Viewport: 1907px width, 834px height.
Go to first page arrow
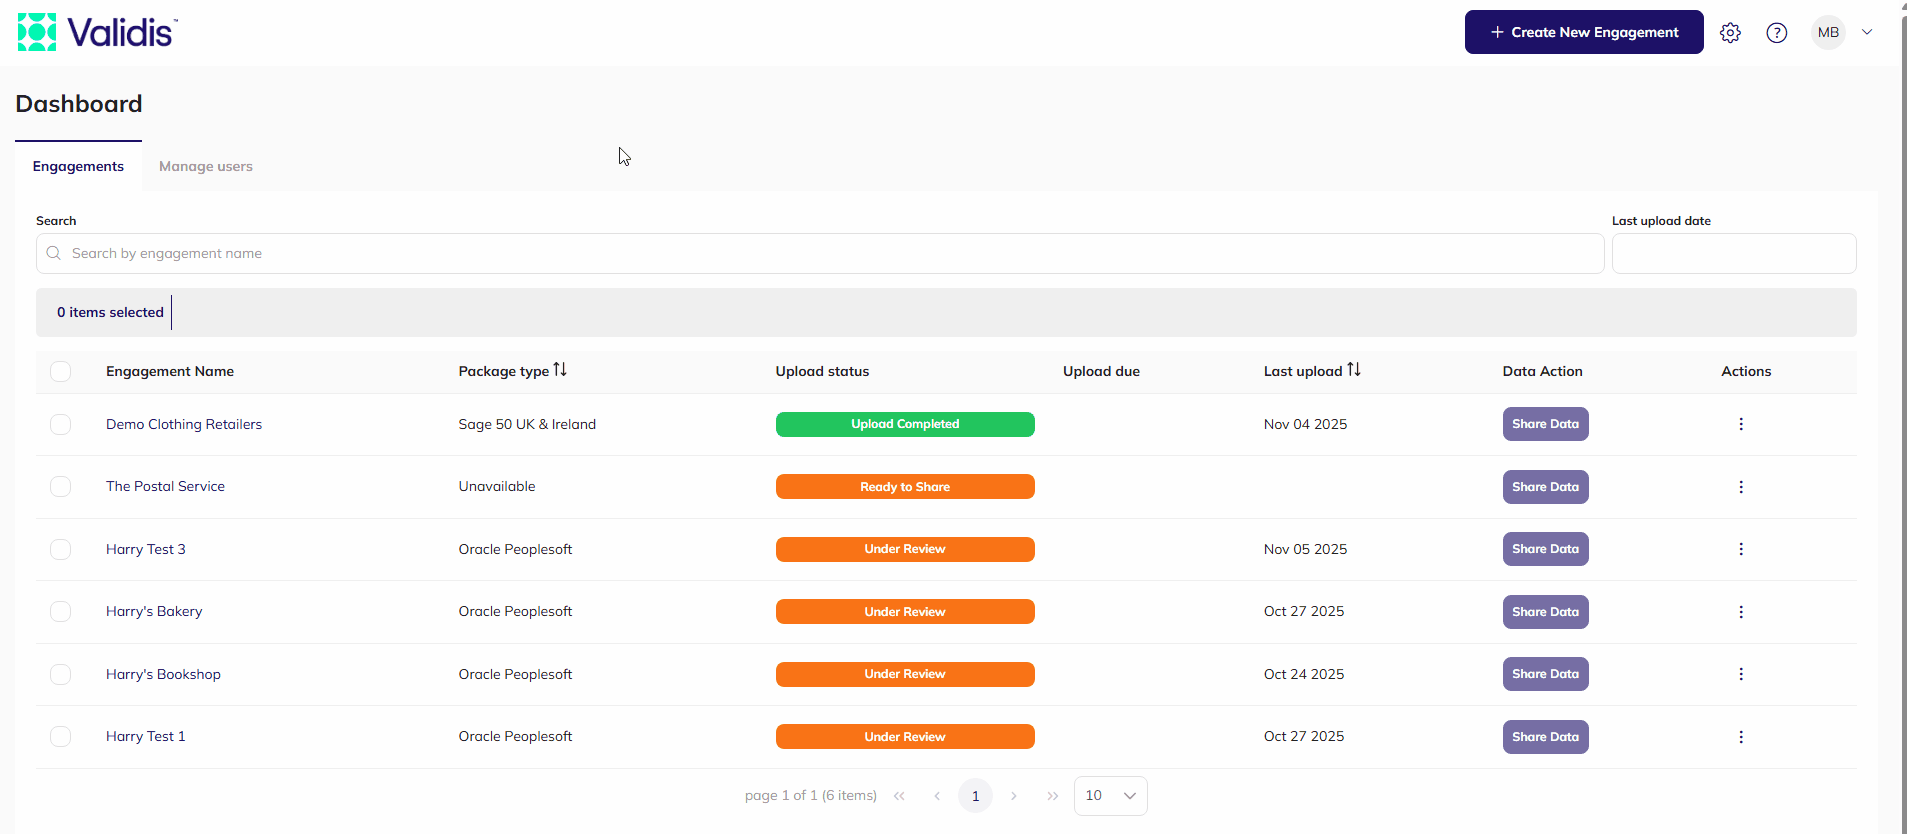(899, 796)
